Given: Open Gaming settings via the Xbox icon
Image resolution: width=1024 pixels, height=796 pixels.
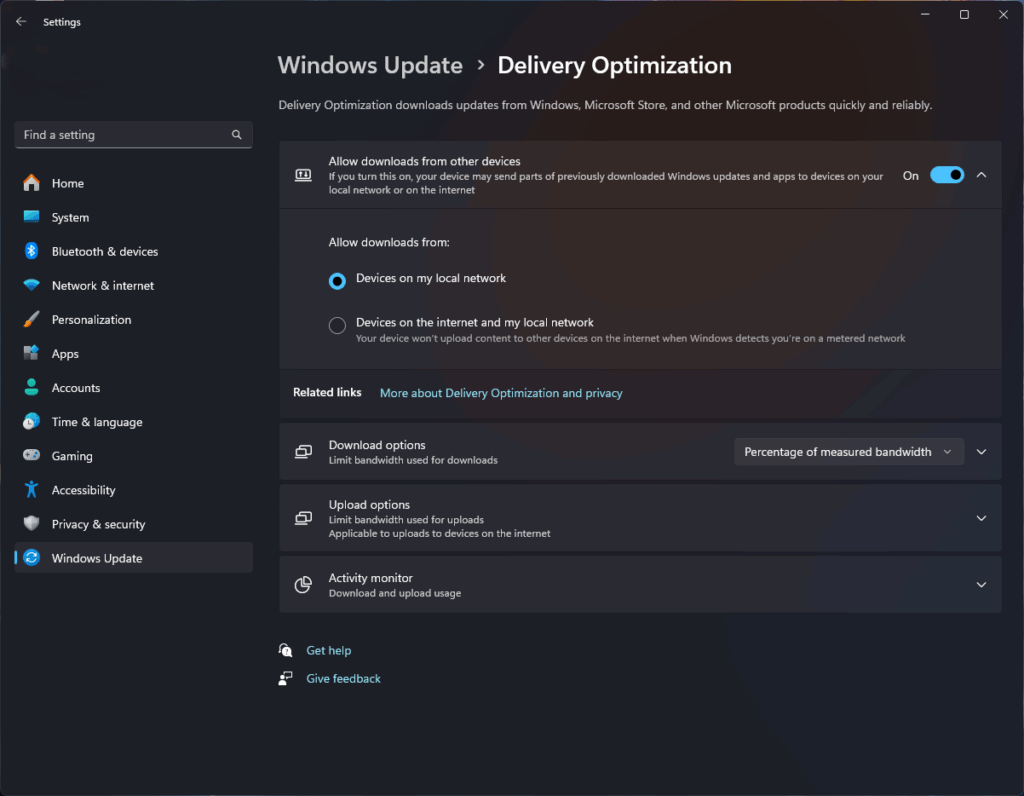Looking at the screenshot, I should coord(32,455).
